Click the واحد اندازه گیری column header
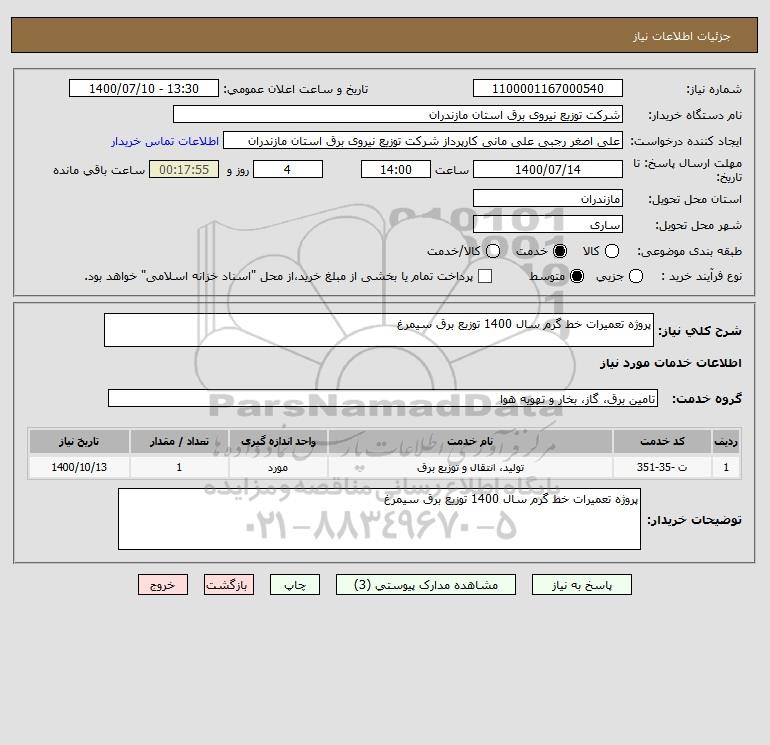This screenshot has height=745, width=770. [x=278, y=441]
